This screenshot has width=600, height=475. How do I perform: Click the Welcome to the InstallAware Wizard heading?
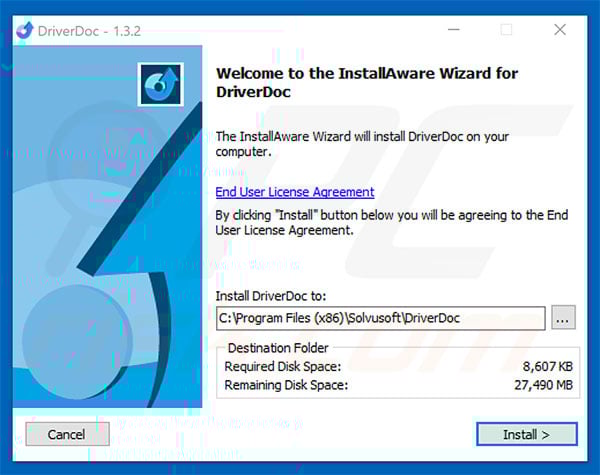367,82
